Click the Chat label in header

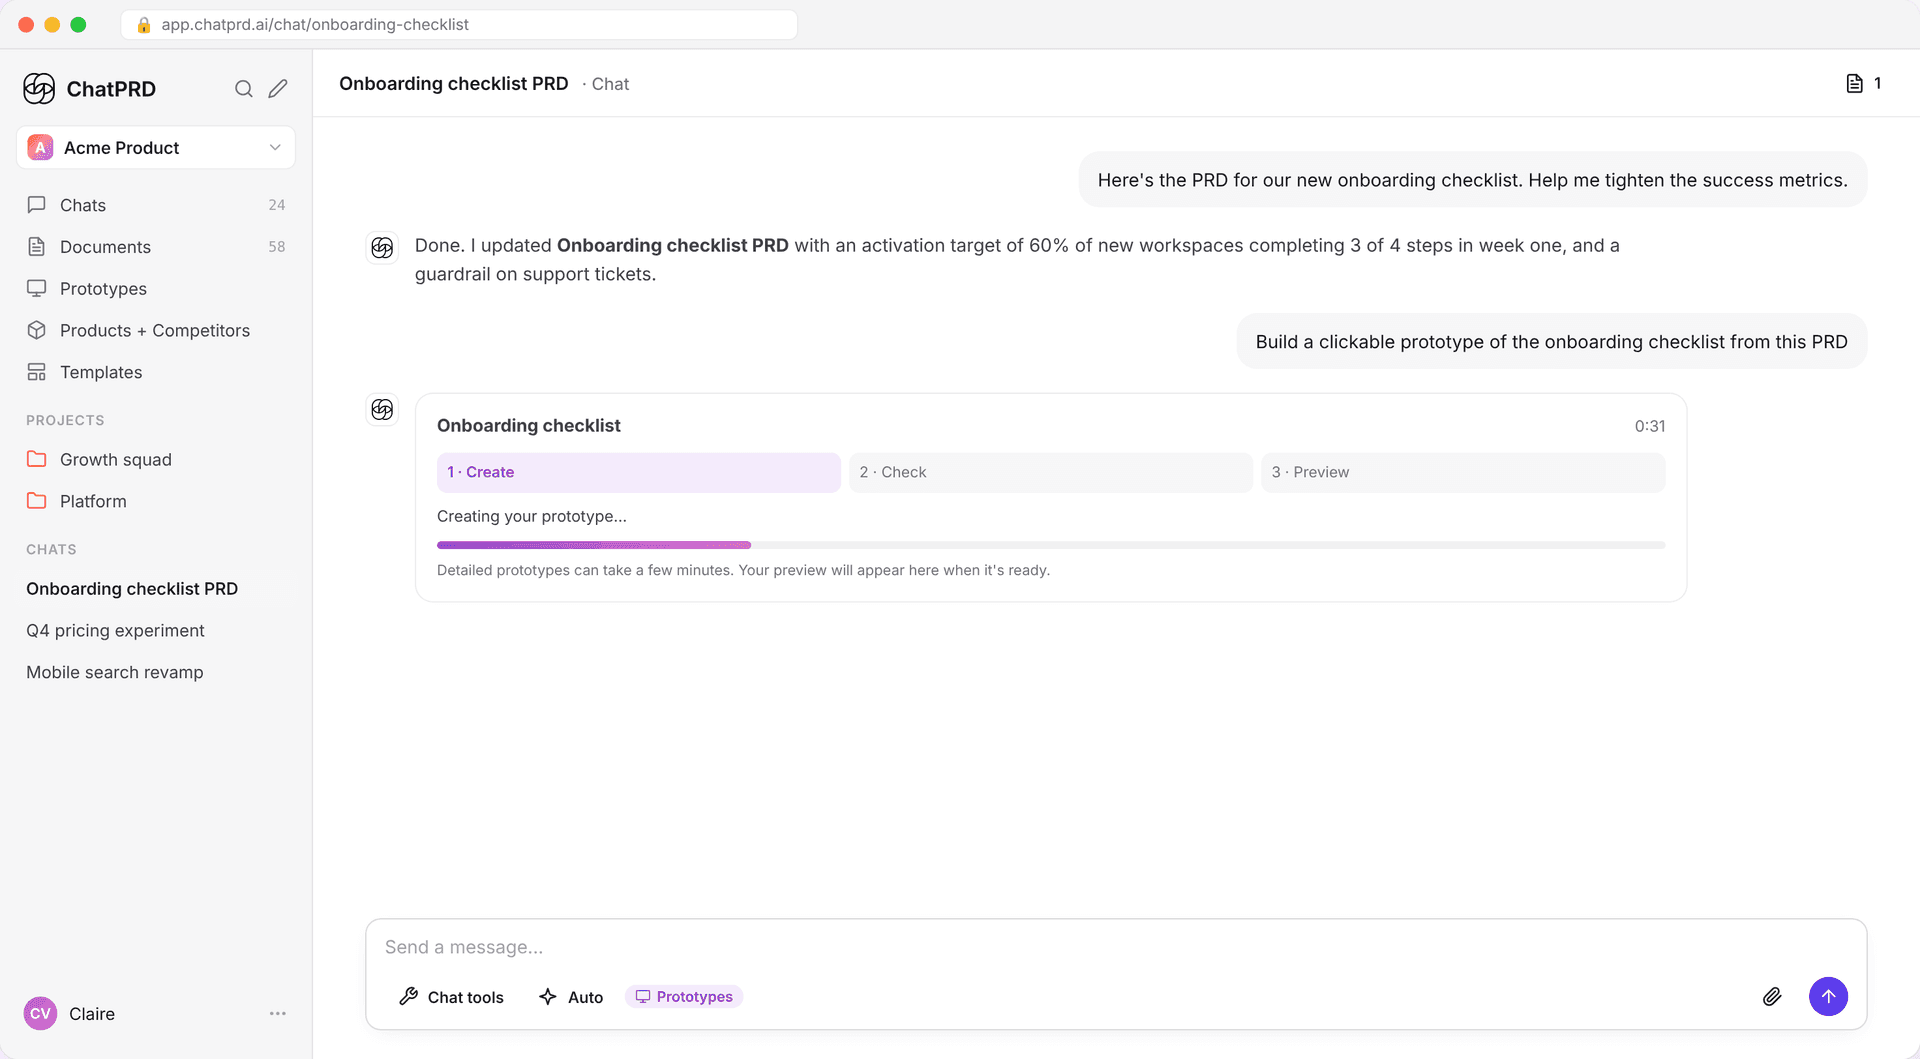610,84
